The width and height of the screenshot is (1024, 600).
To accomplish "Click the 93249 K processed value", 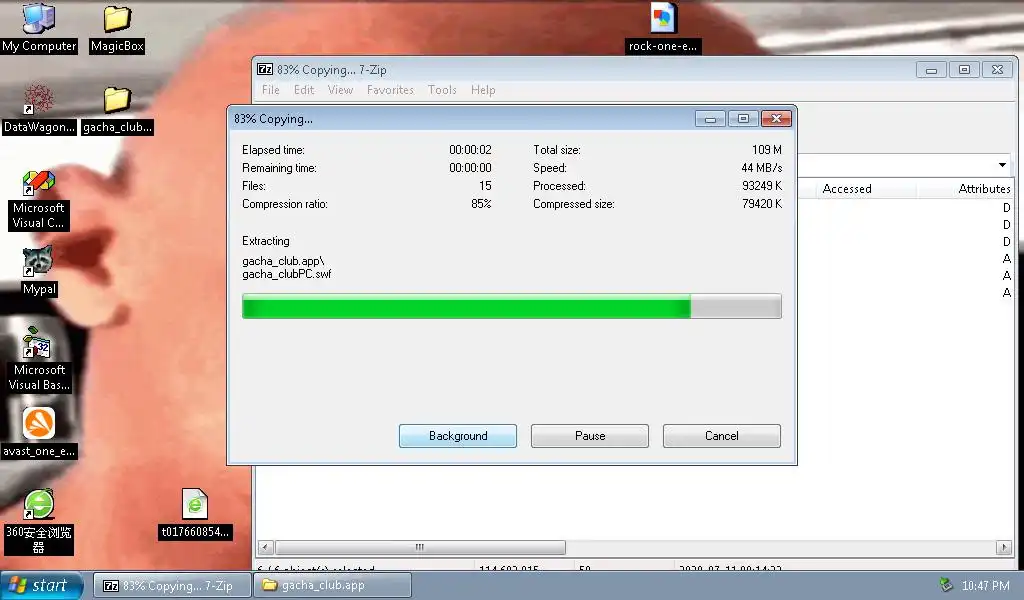I will [761, 186].
